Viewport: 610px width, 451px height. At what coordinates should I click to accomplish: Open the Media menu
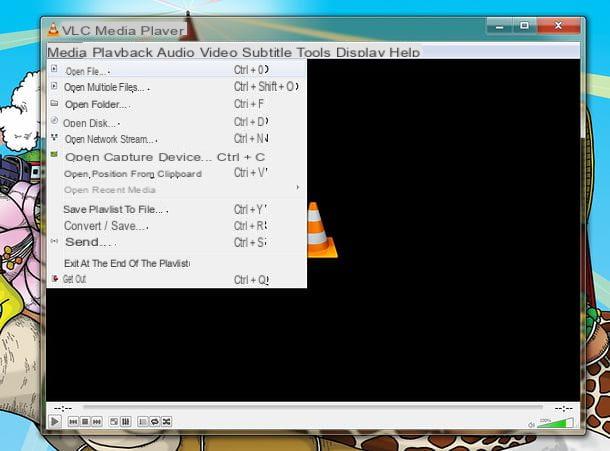(67, 52)
